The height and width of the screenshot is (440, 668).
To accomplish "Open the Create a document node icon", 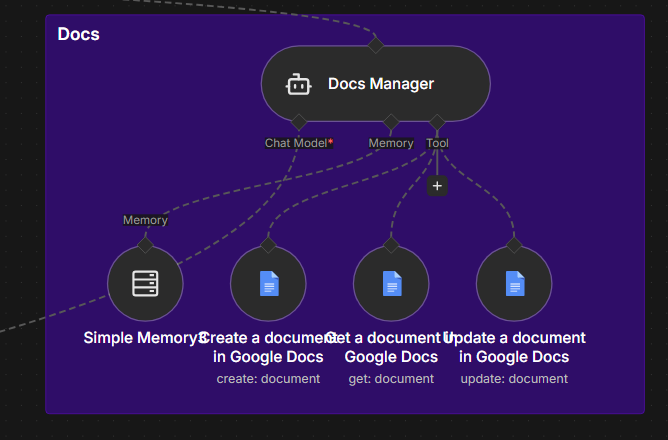I will [268, 283].
